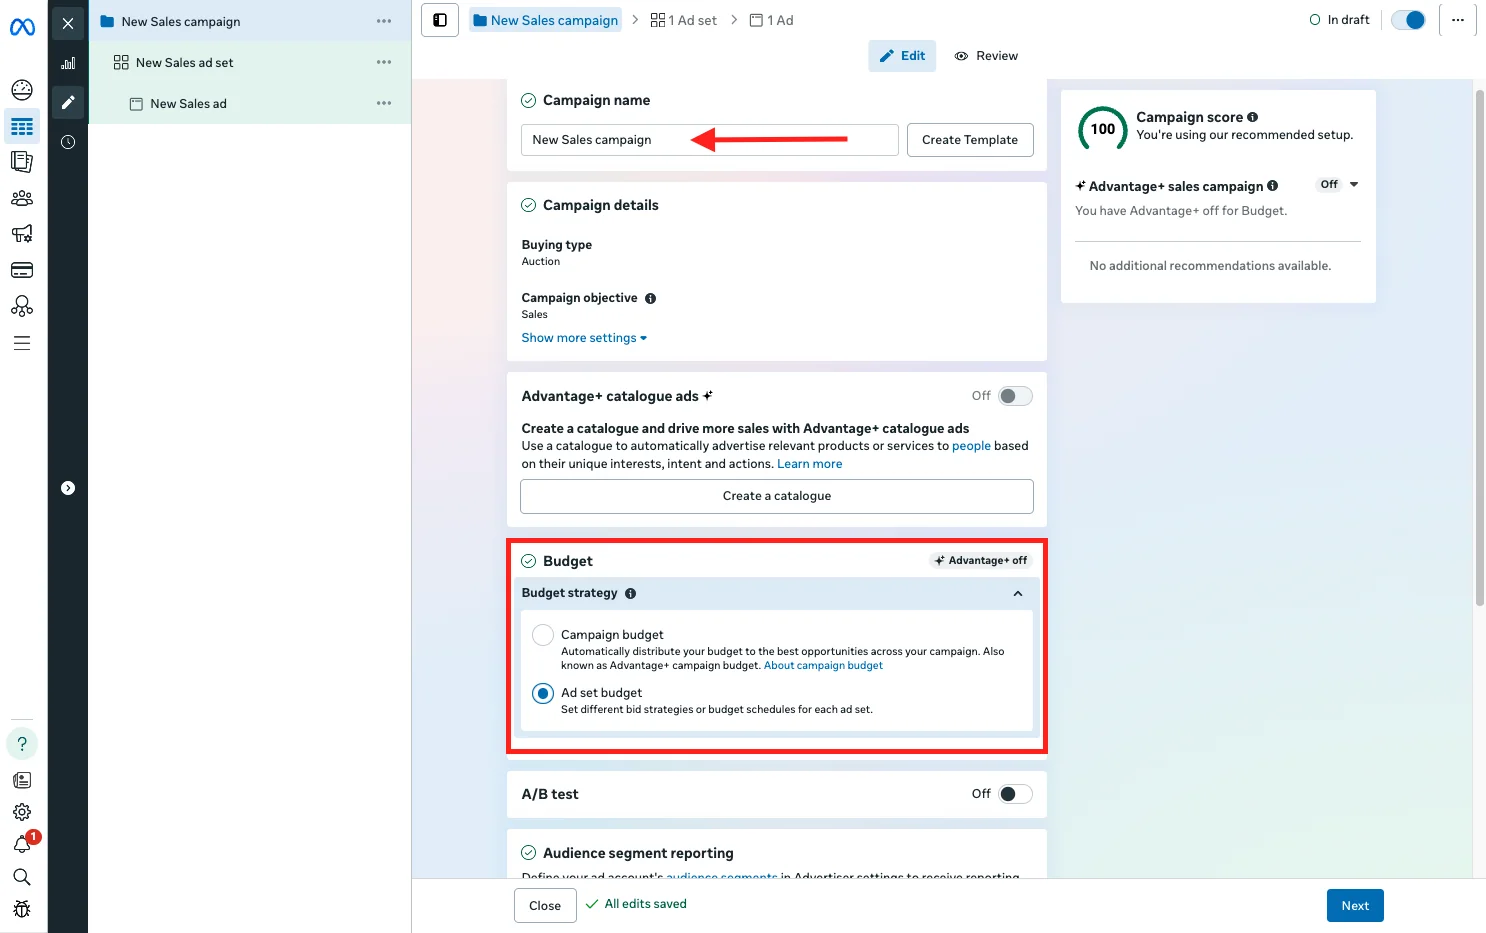The height and width of the screenshot is (933, 1486).
Task: Open options menu for New Sales ad row
Action: pos(384,103)
